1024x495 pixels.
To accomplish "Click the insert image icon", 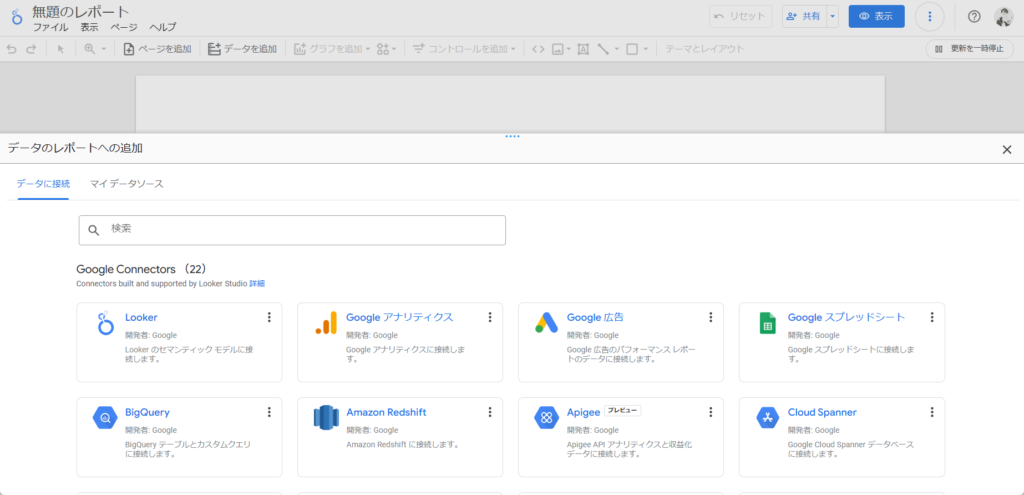I will click(x=558, y=49).
